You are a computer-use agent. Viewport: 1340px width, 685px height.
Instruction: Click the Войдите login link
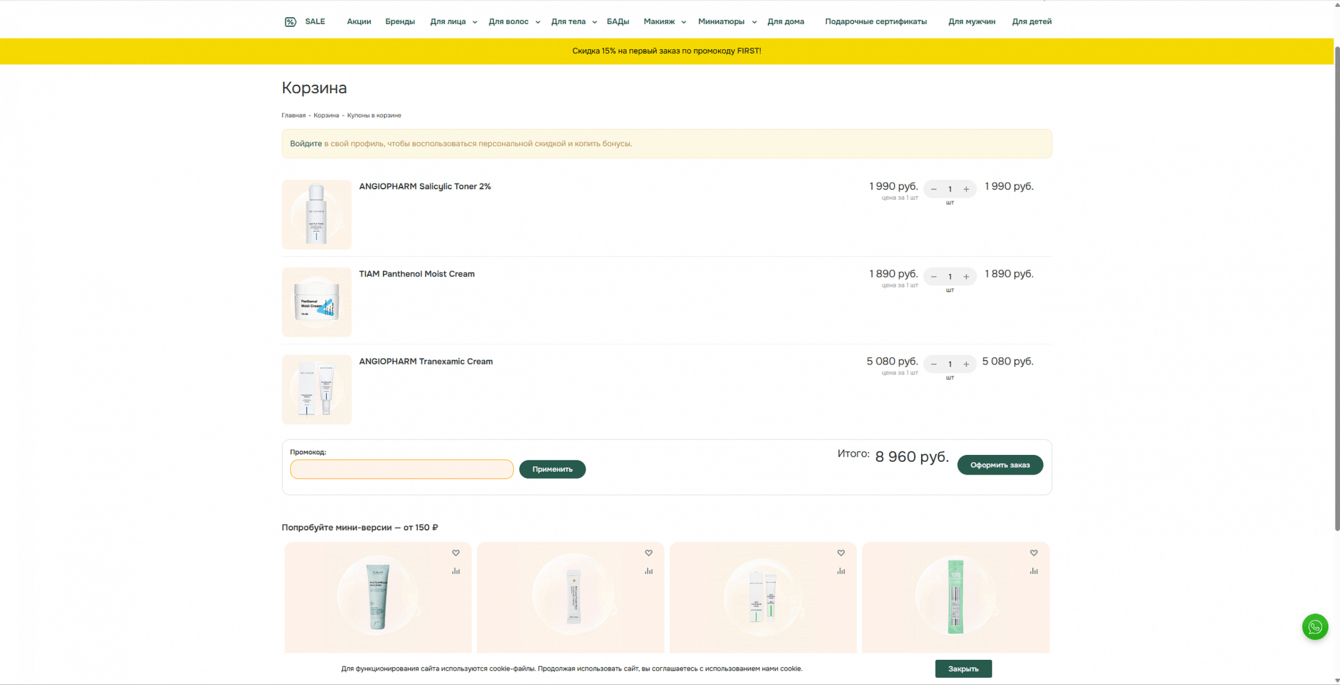pos(306,144)
